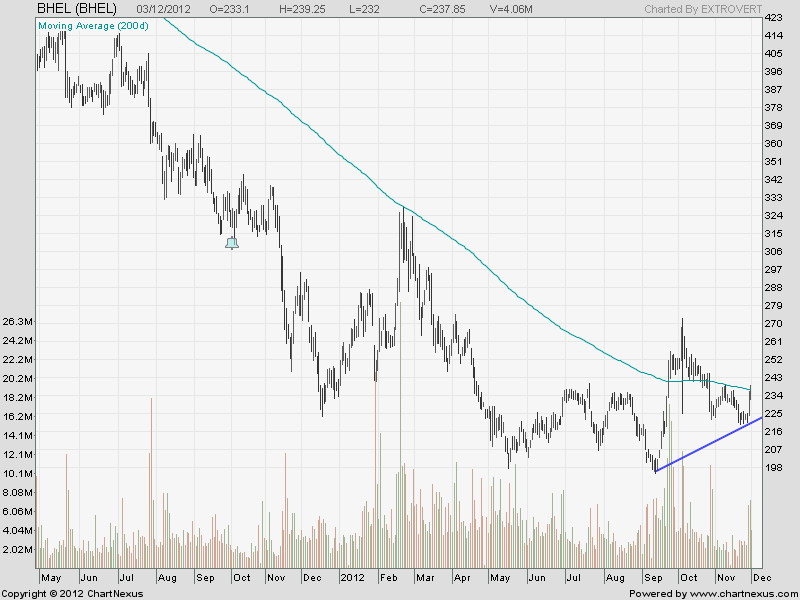Click the Copyright 2012 ChartNexus text
This screenshot has width=800, height=600.
click(x=72, y=593)
